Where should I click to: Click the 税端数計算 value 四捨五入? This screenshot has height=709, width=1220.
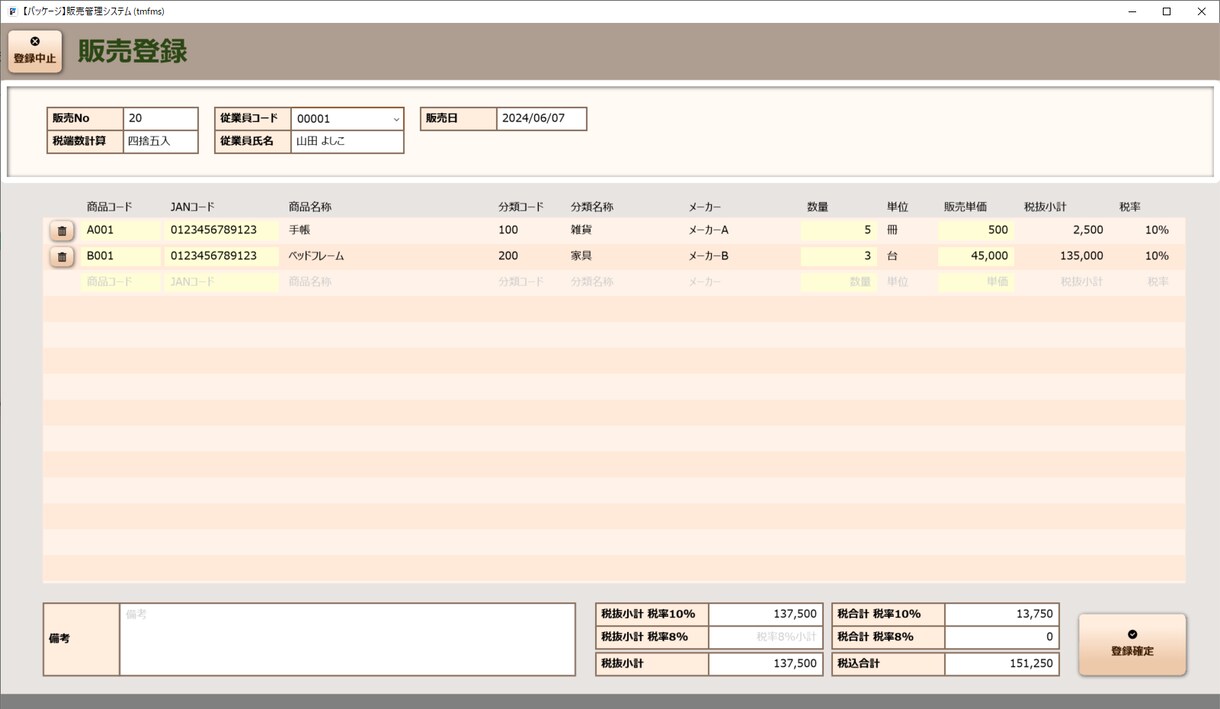coord(161,141)
